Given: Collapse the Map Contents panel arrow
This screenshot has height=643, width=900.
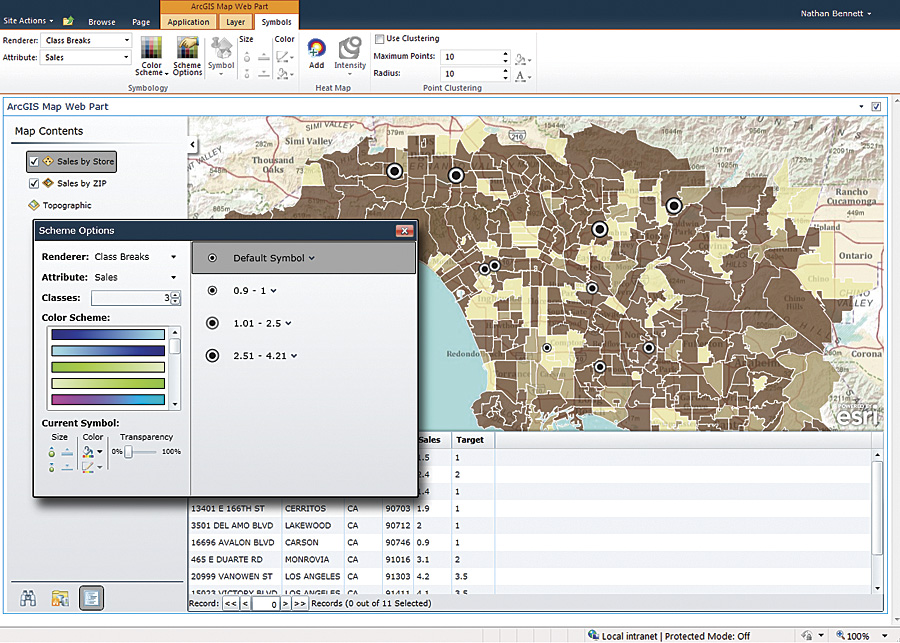Looking at the screenshot, I should tap(193, 145).
